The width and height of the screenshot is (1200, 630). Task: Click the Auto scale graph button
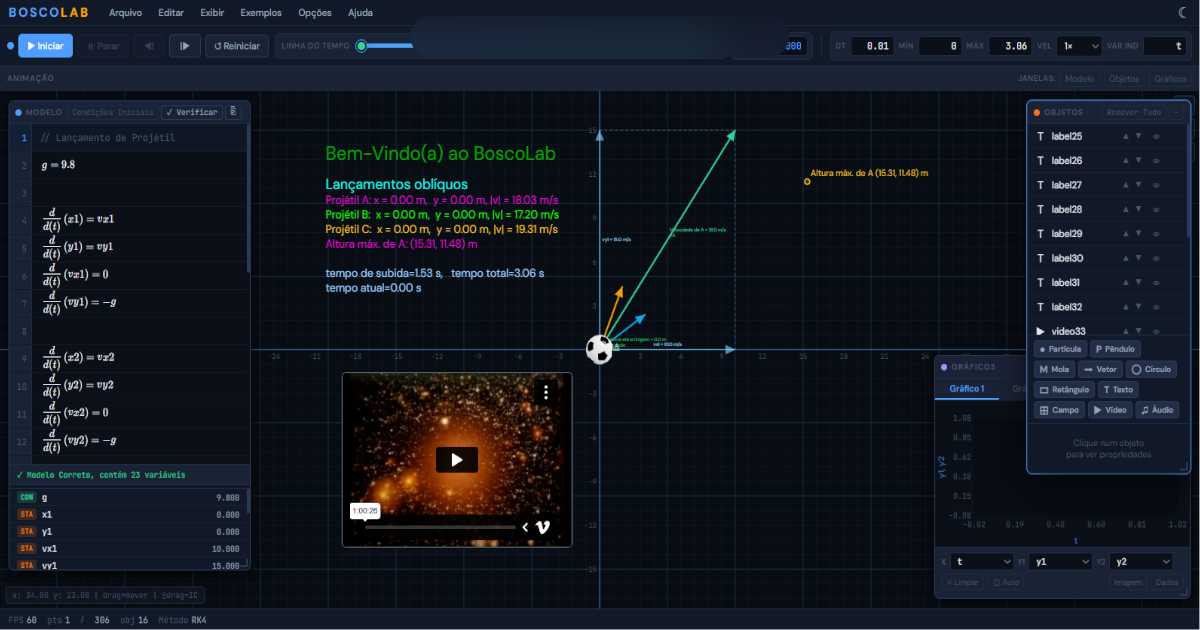click(x=1006, y=582)
